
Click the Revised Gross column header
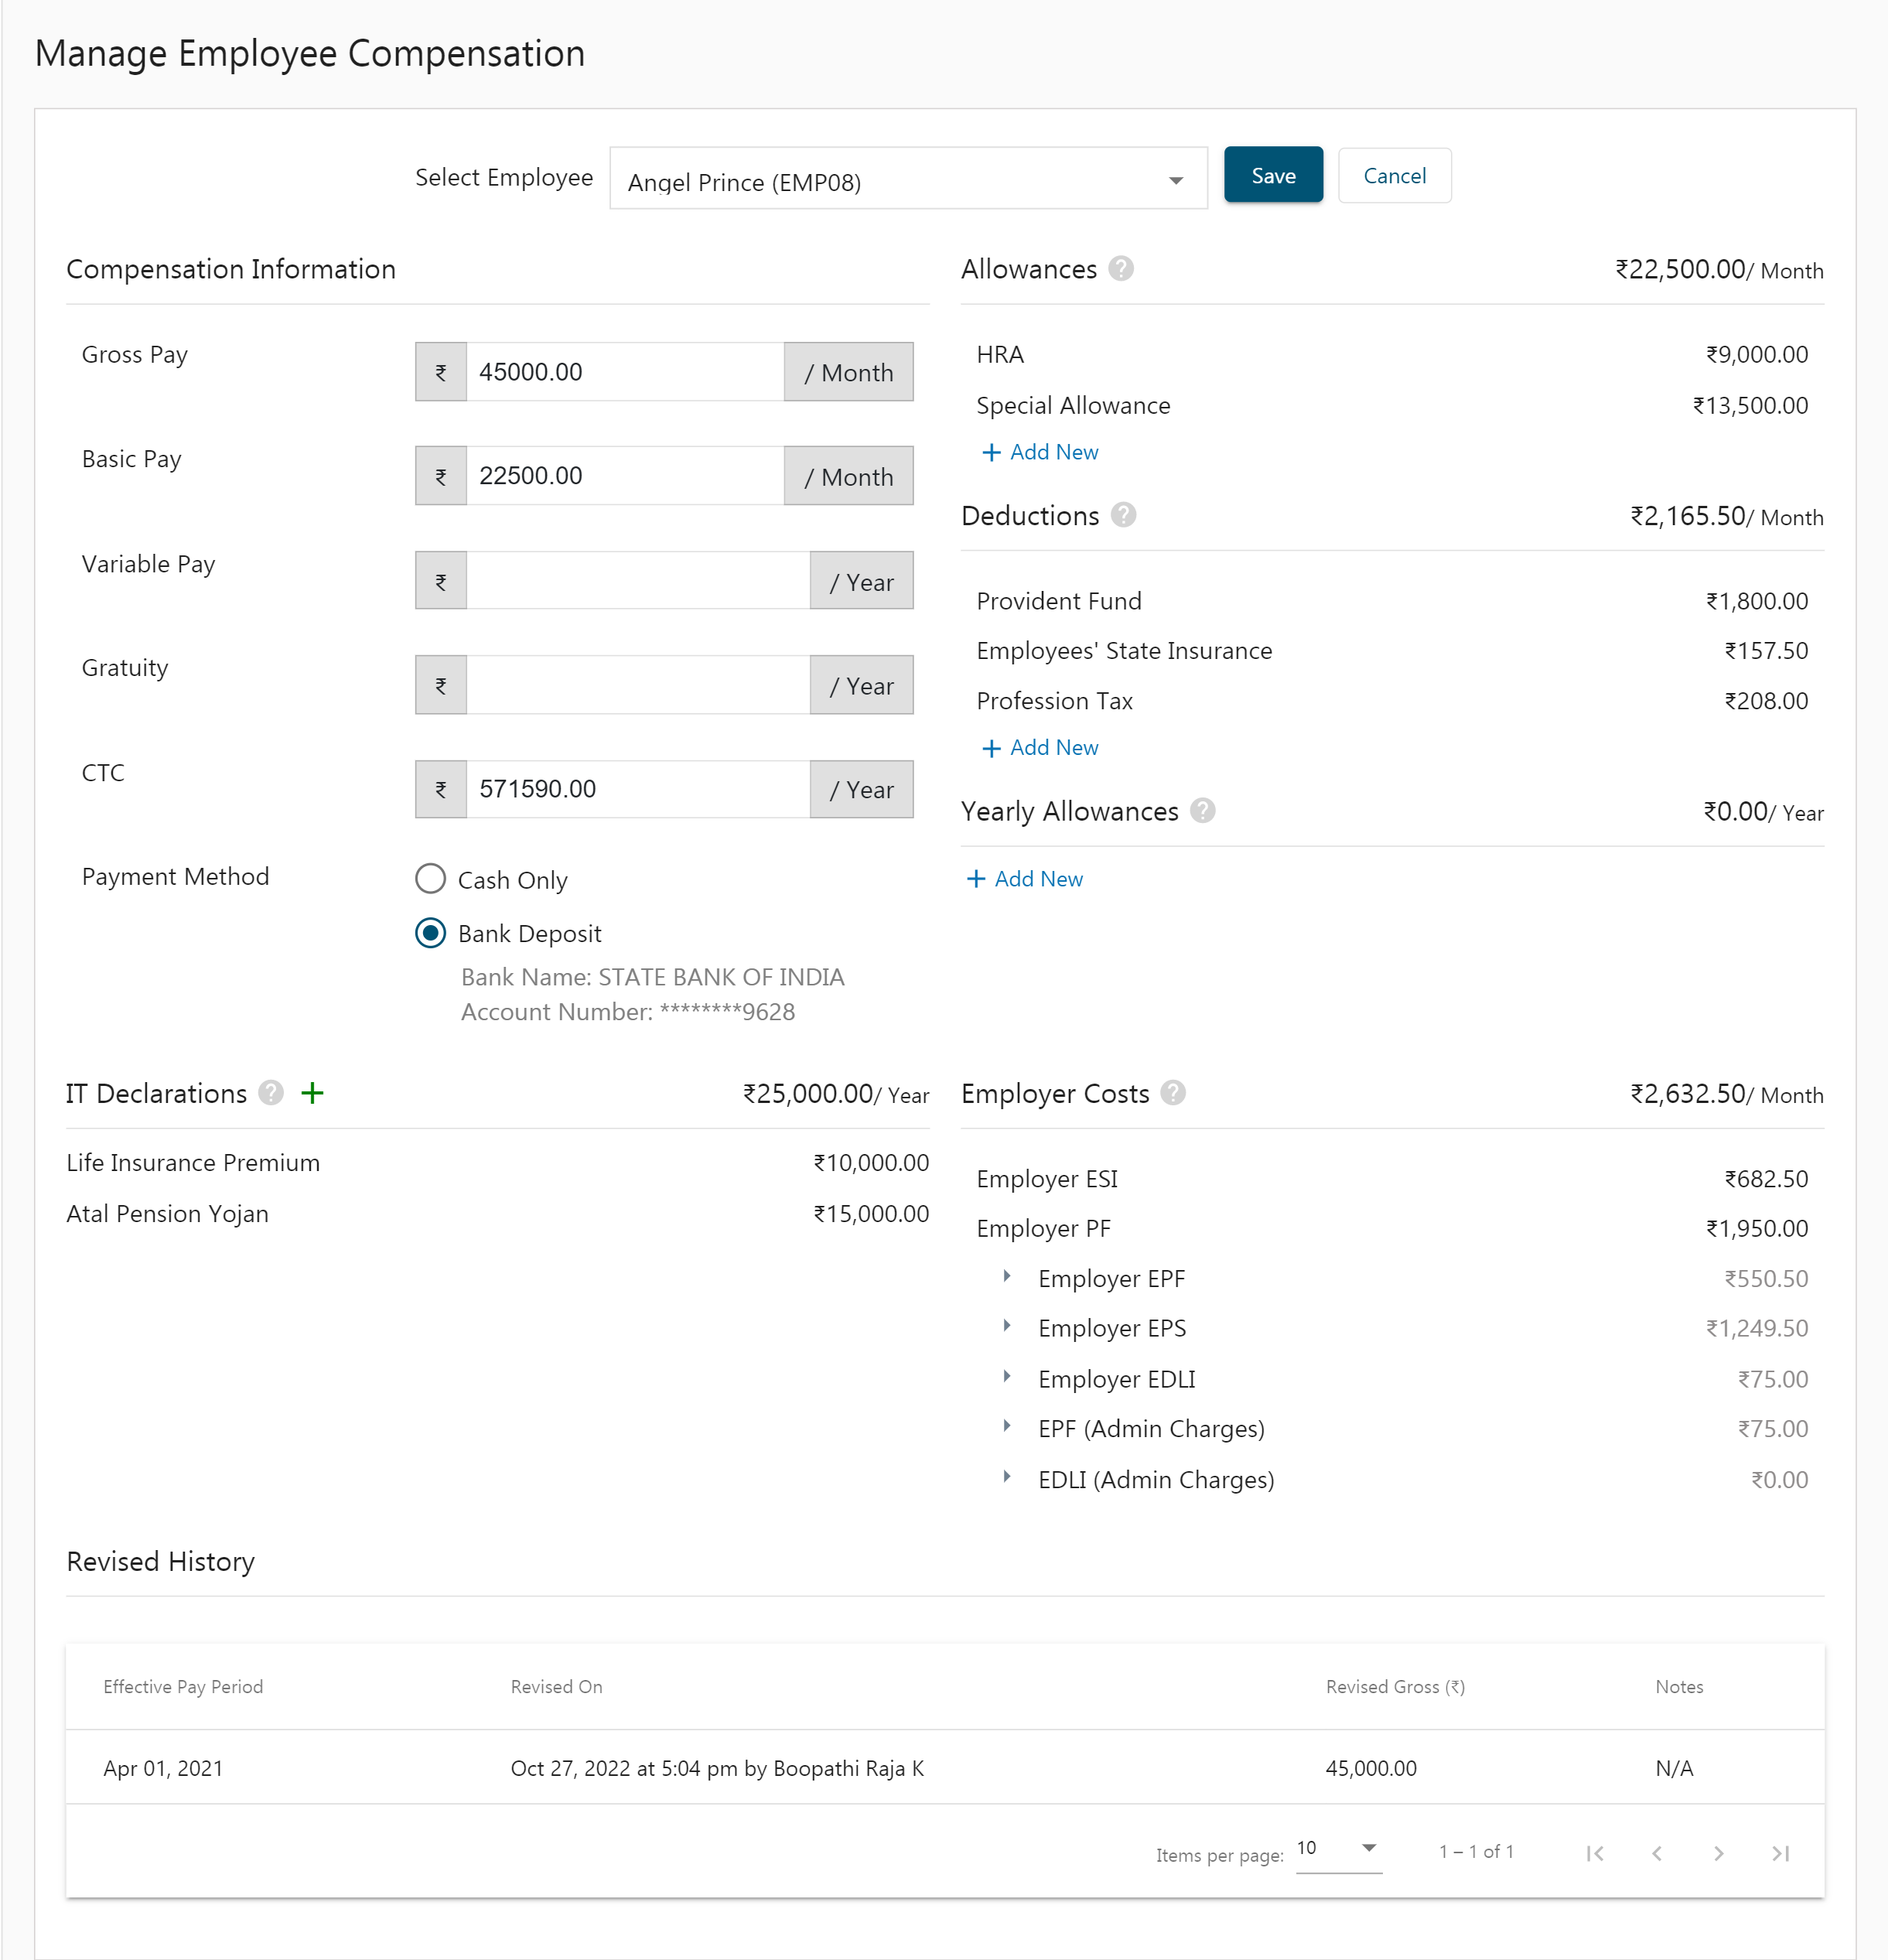coord(1395,1687)
